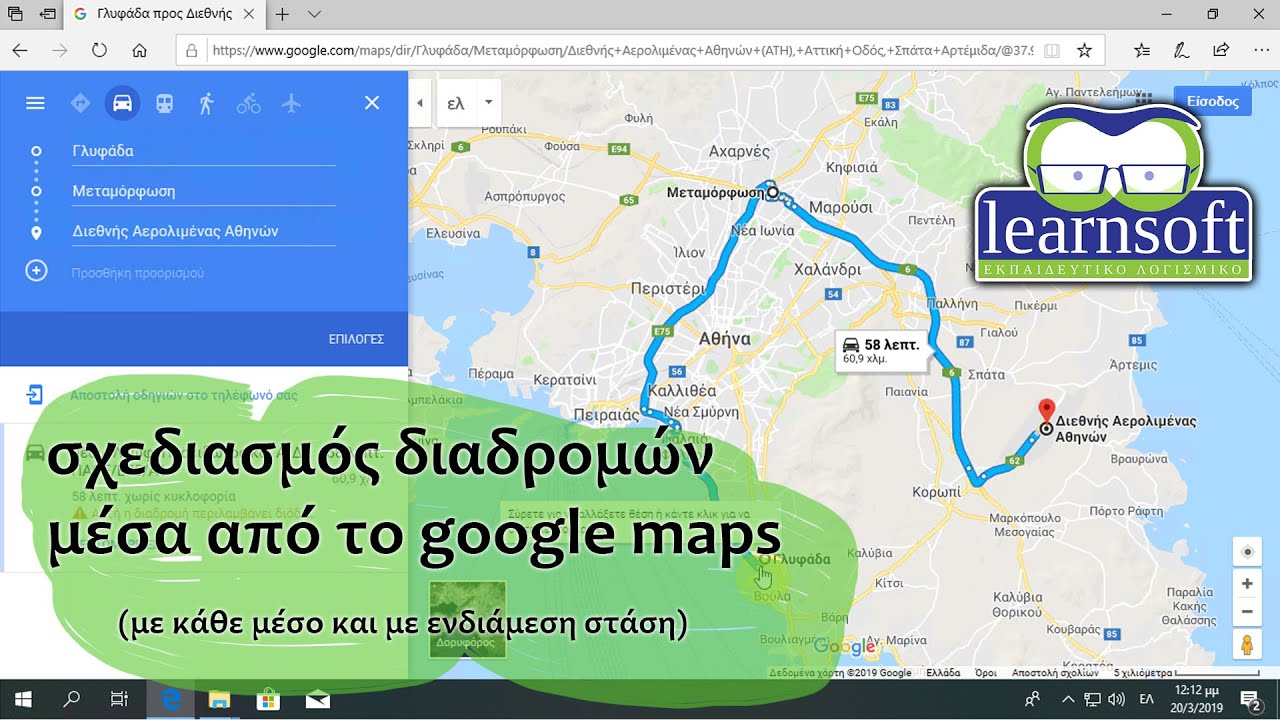Open Mail app from taskbar
Viewport: 1280px width, 720px height.
click(x=317, y=700)
